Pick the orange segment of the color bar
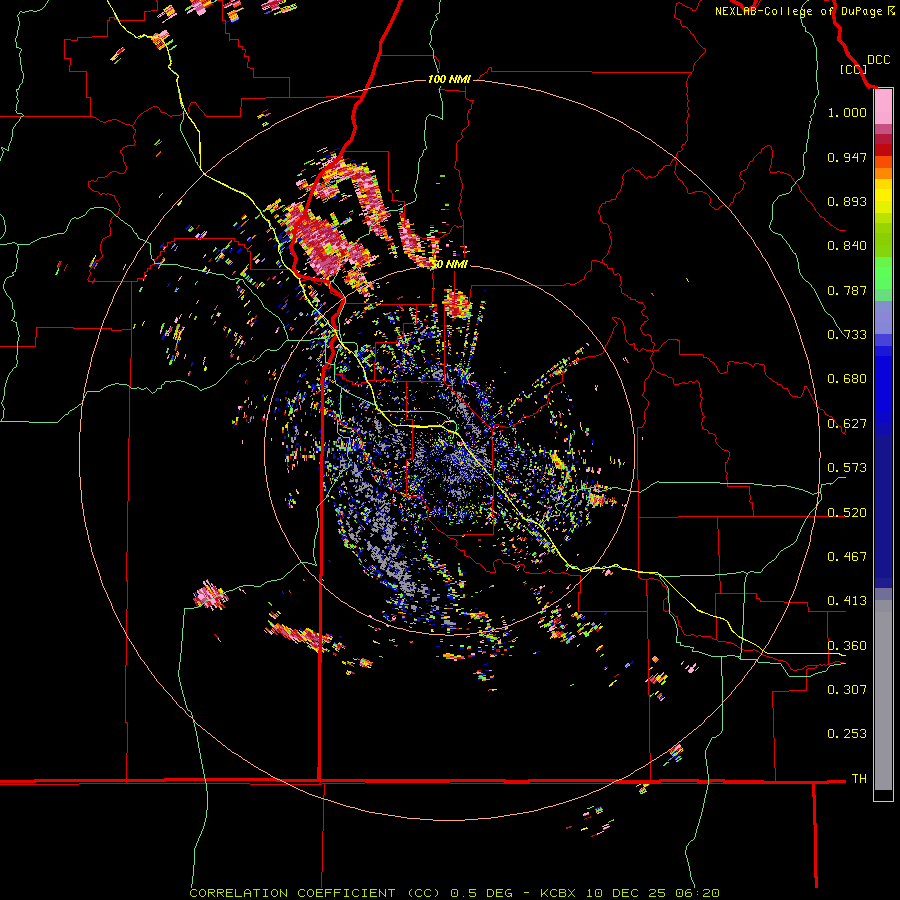Screen dimensions: 900x900 pos(883,173)
